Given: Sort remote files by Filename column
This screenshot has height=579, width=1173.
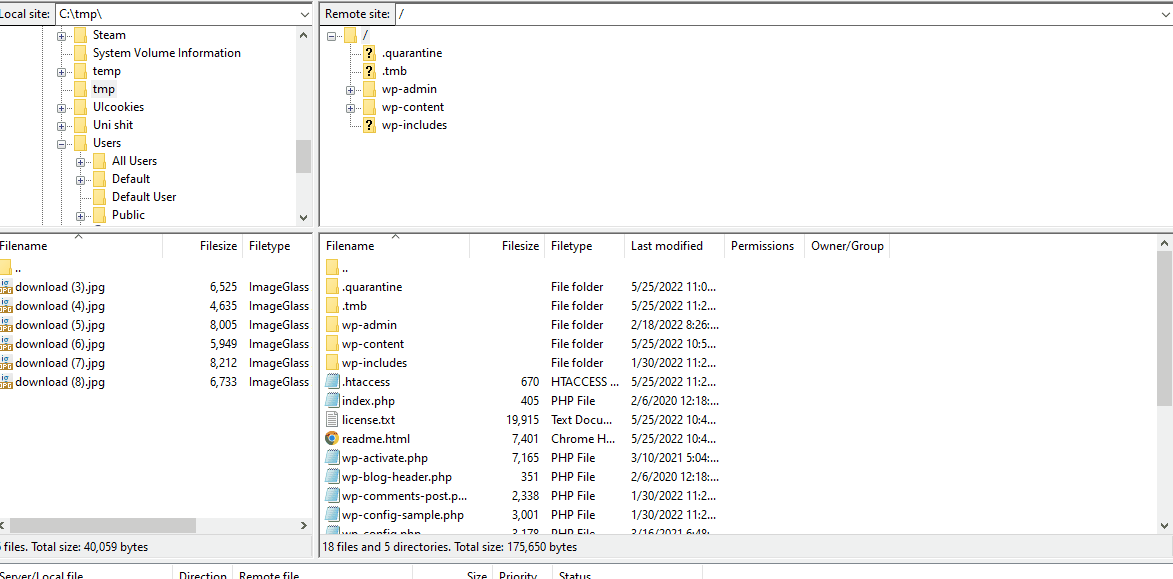Looking at the screenshot, I should (x=395, y=246).
